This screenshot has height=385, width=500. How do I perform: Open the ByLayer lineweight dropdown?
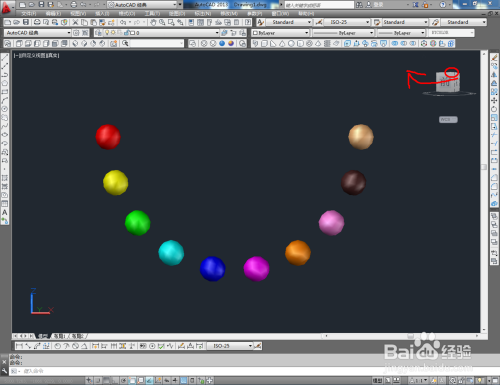[401, 33]
